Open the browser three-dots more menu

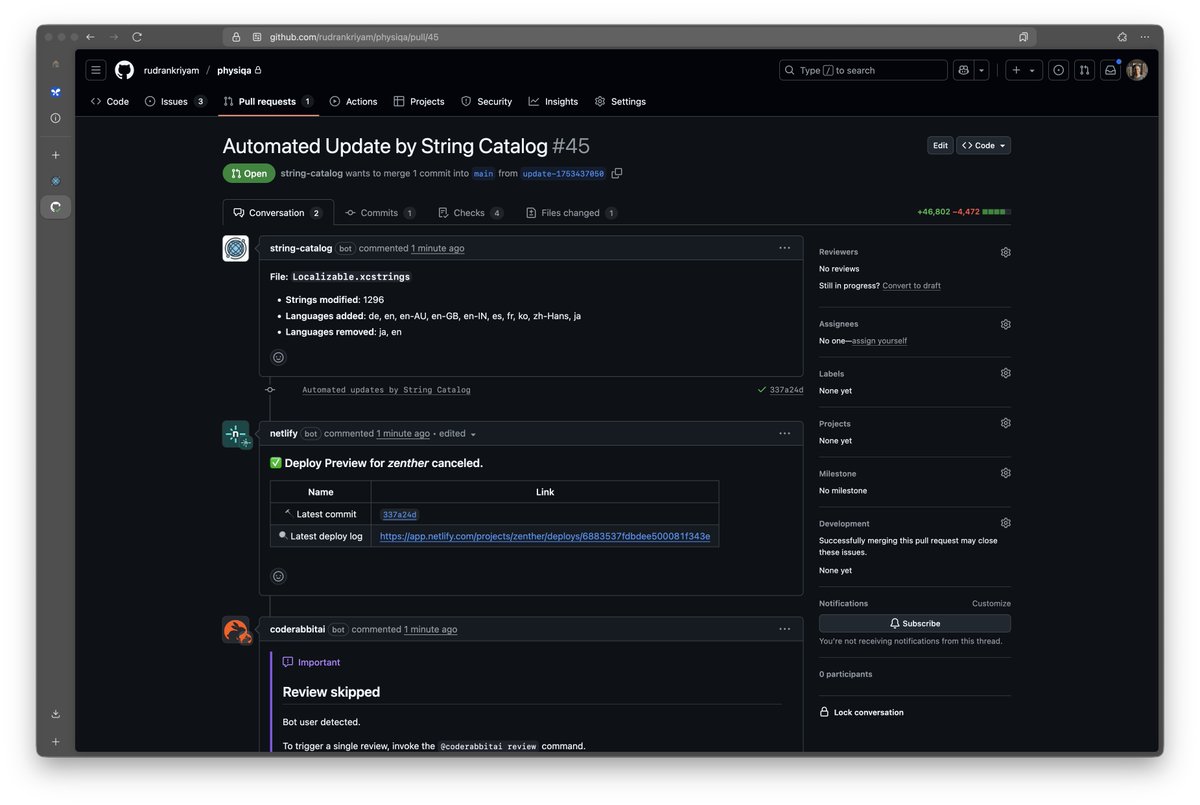[x=1146, y=37]
